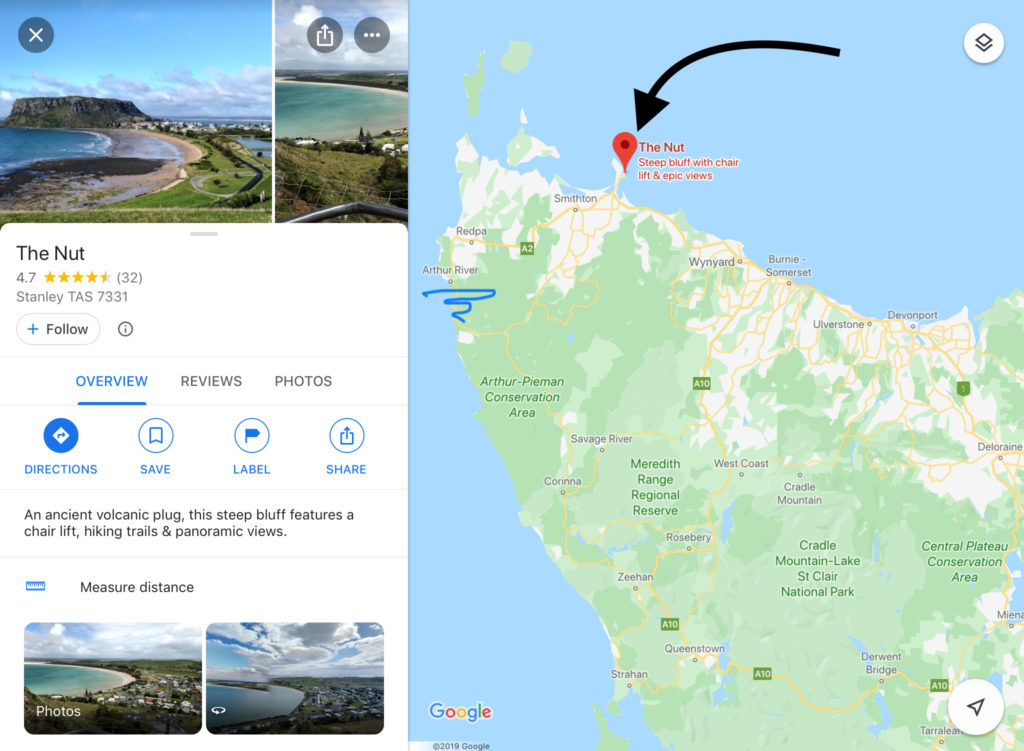Save The Nut with the bookmark icon
The image size is (1024, 751).
pyautogui.click(x=155, y=436)
